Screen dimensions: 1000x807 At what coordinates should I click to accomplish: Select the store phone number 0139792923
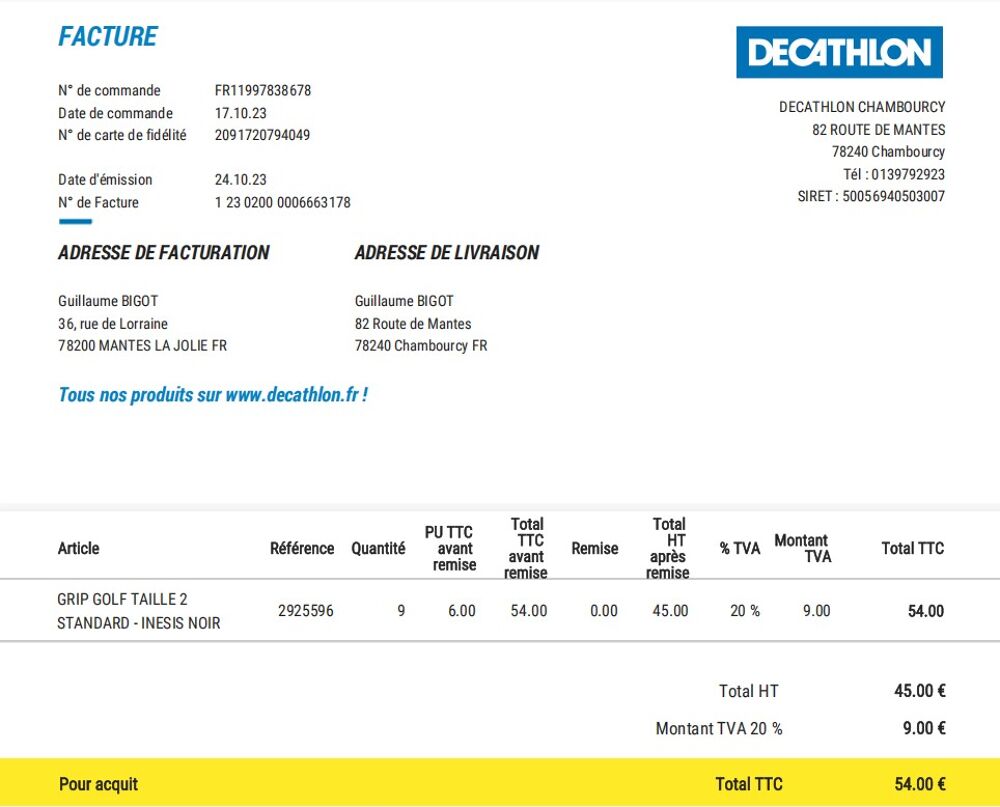[908, 175]
